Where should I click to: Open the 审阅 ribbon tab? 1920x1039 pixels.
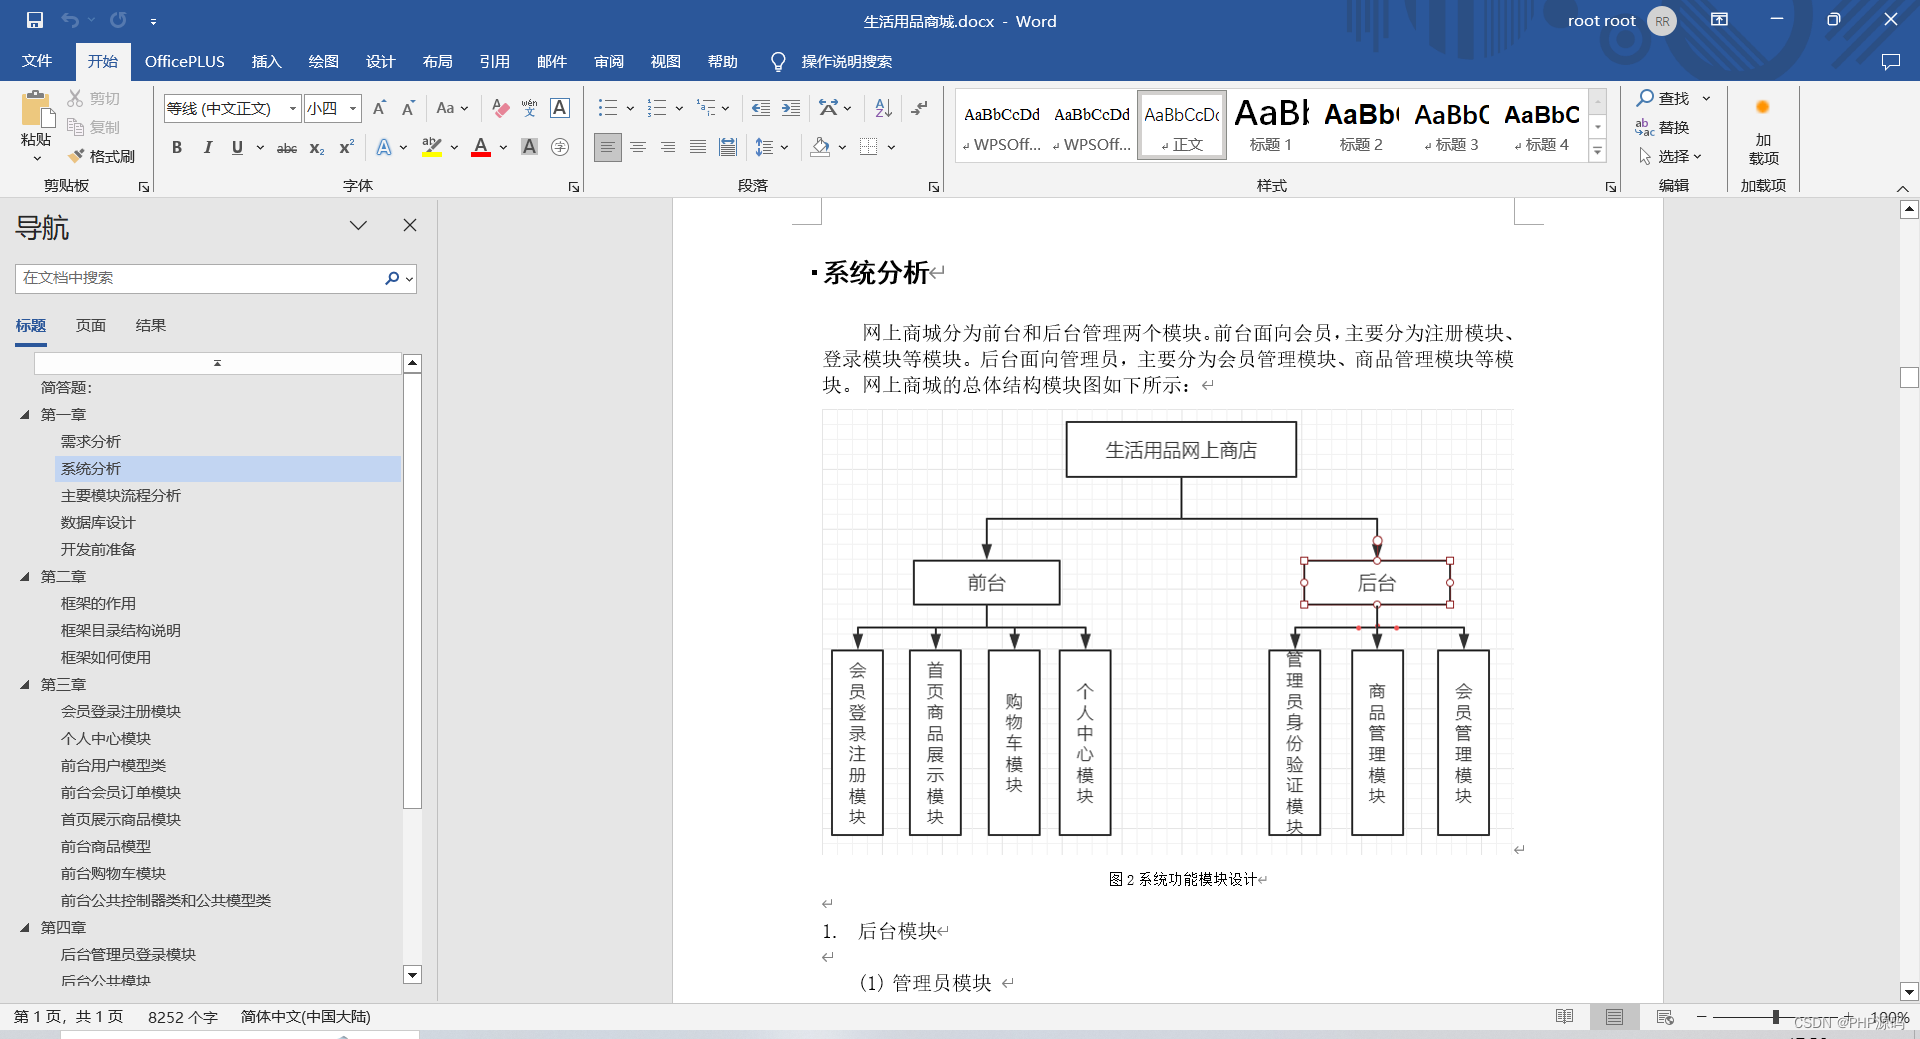point(609,62)
